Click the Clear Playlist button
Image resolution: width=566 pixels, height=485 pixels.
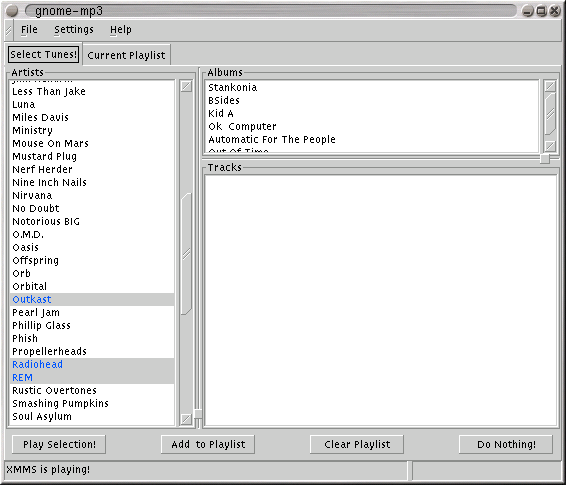click(x=357, y=444)
